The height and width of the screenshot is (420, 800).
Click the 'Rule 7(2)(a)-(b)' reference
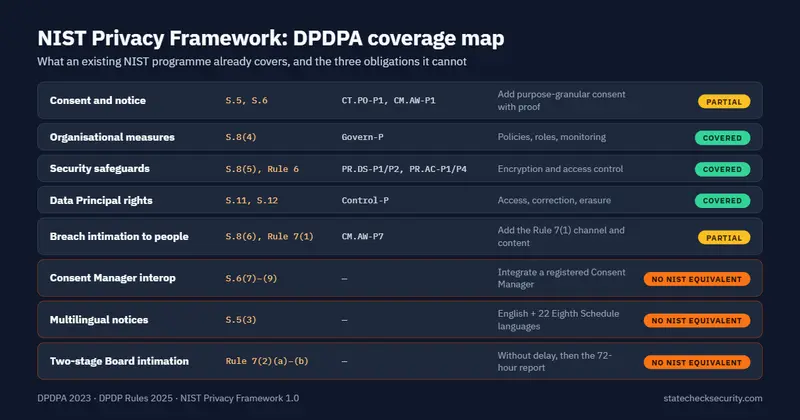click(267, 361)
